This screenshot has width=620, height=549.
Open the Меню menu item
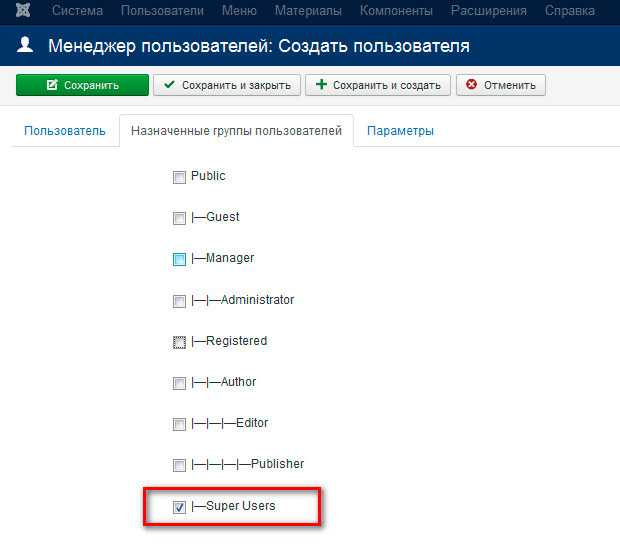pos(239,10)
